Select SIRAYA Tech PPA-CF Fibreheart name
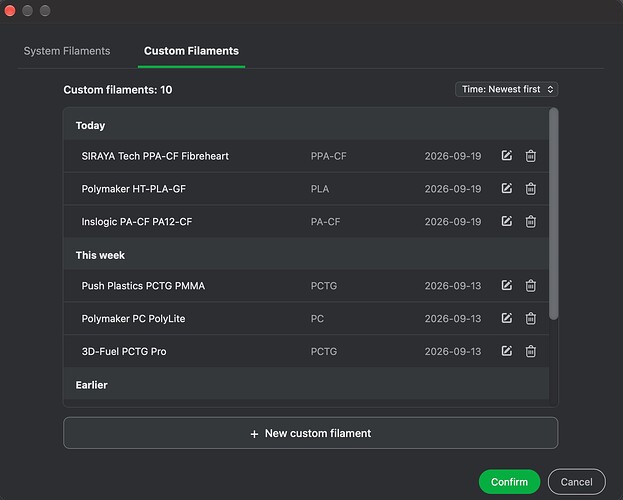This screenshot has height=500, width=623. pos(155,156)
